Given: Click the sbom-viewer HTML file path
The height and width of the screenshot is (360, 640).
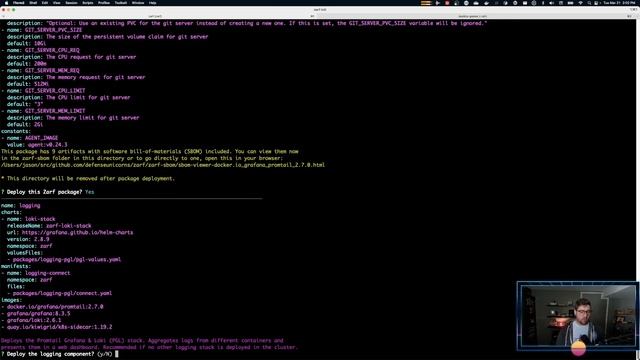Looking at the screenshot, I should (x=163, y=165).
